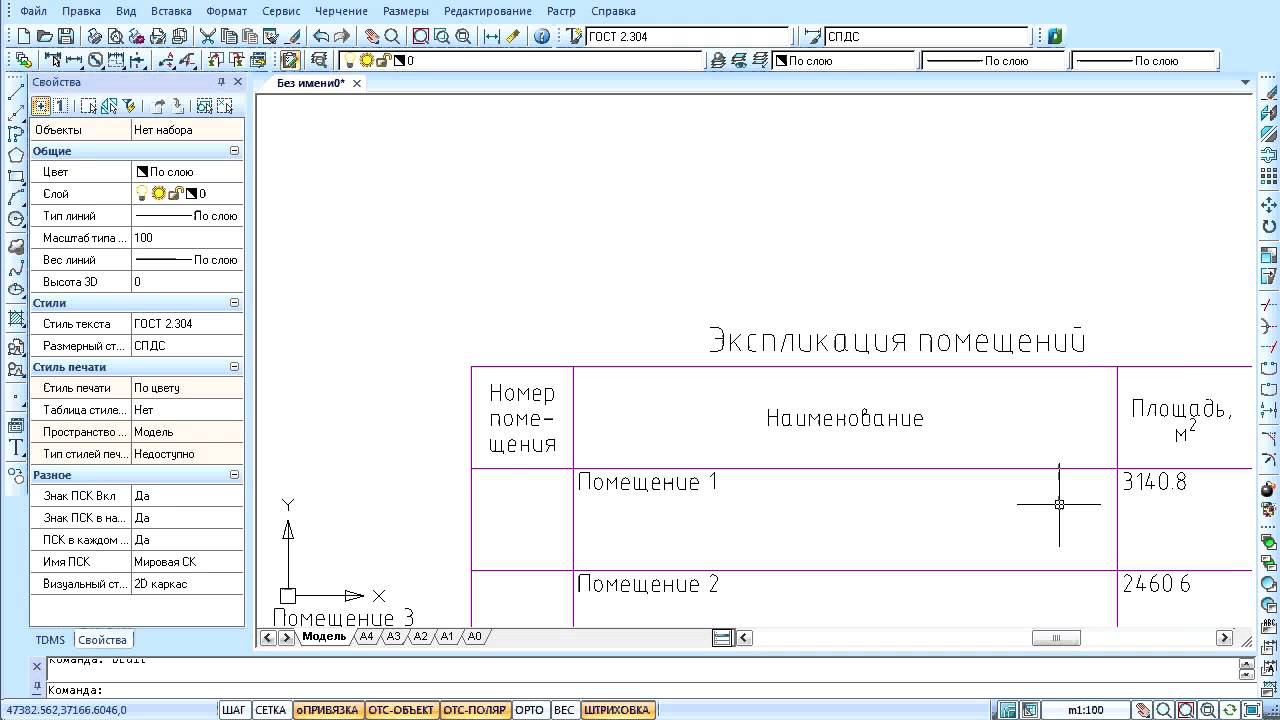Viewport: 1280px width, 720px height.
Task: Pin the Свойства panel with pushpin
Action: (x=221, y=82)
